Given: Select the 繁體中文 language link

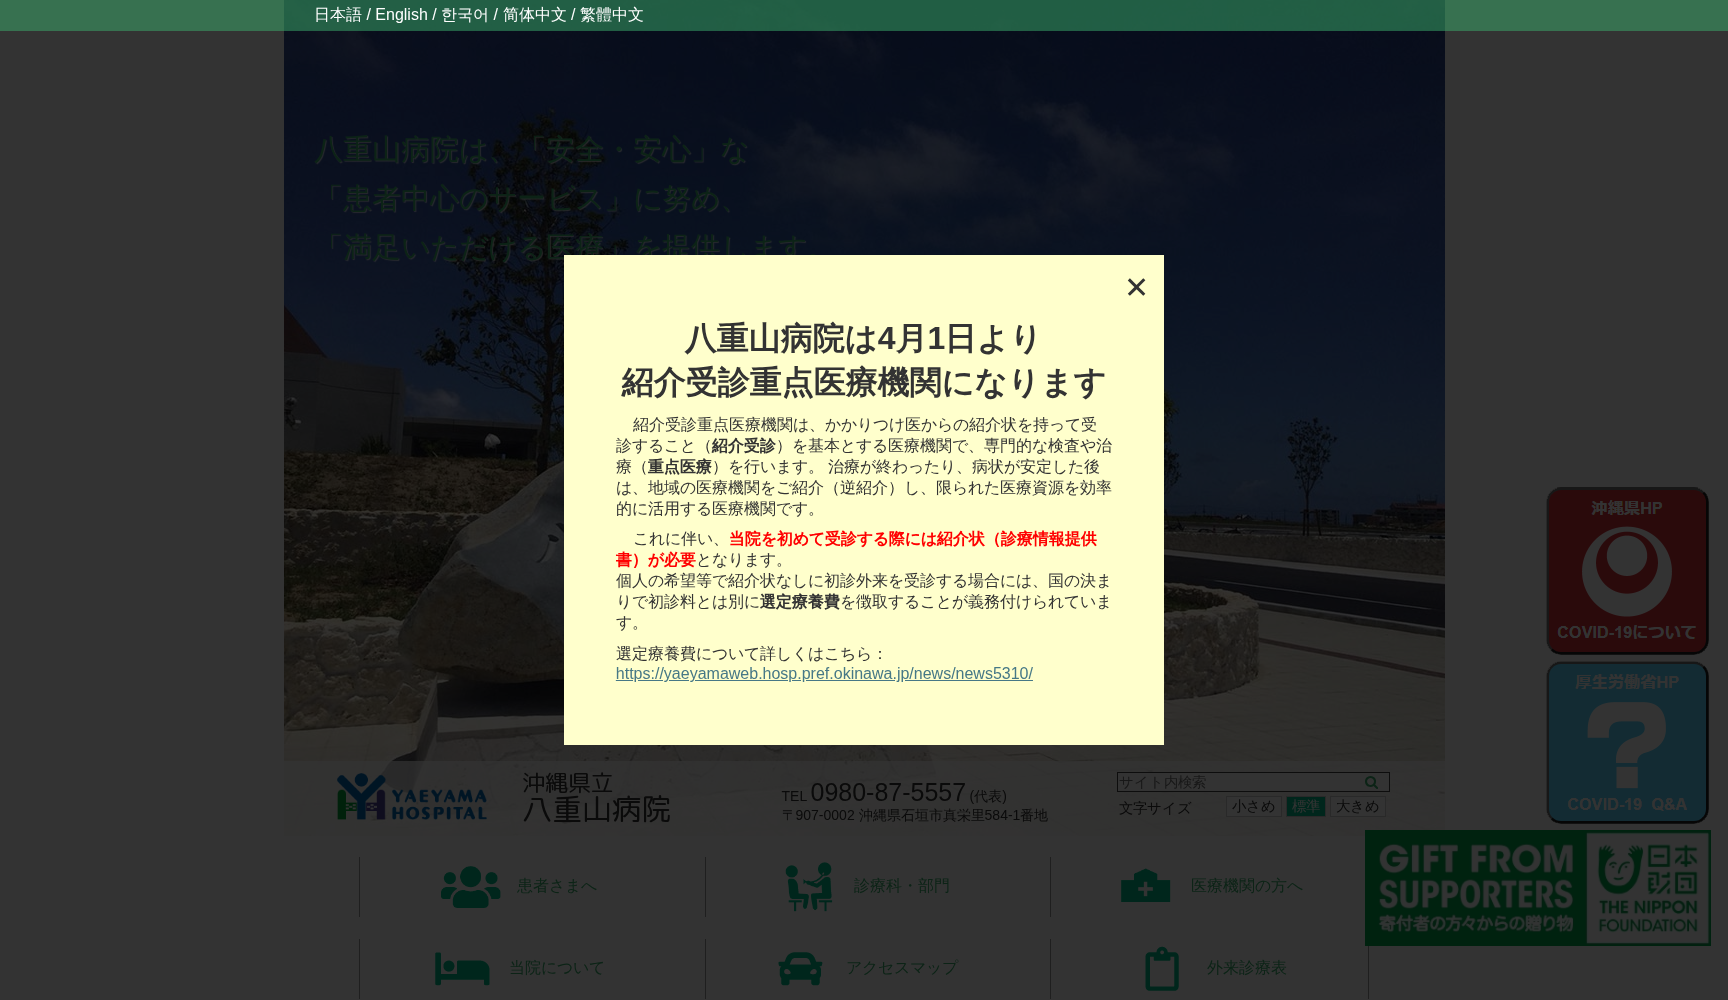Looking at the screenshot, I should click(x=611, y=14).
